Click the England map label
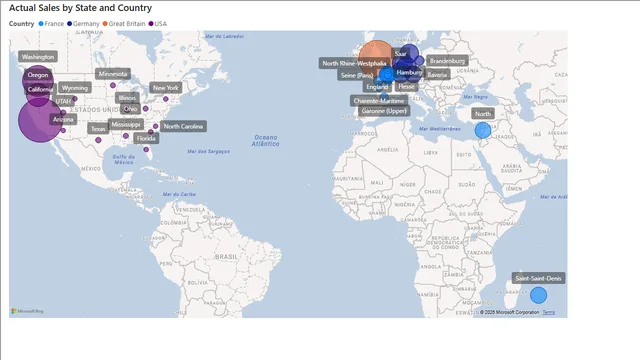640x360 pixels. click(377, 87)
